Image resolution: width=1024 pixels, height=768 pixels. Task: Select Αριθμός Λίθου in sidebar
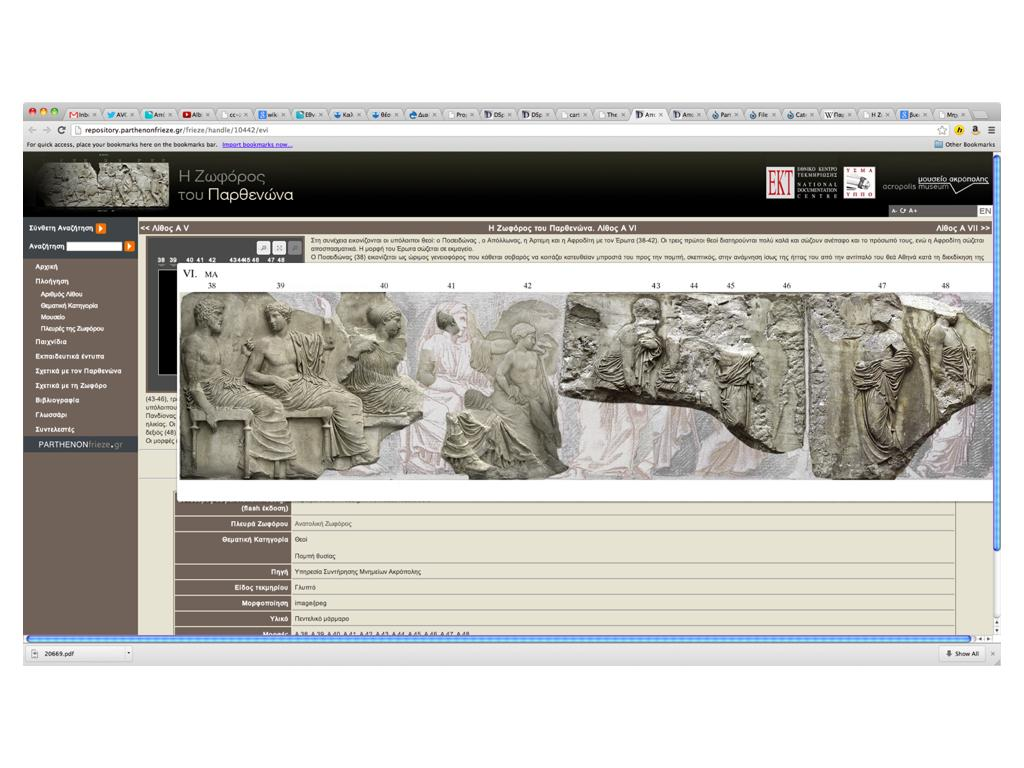tap(61, 294)
